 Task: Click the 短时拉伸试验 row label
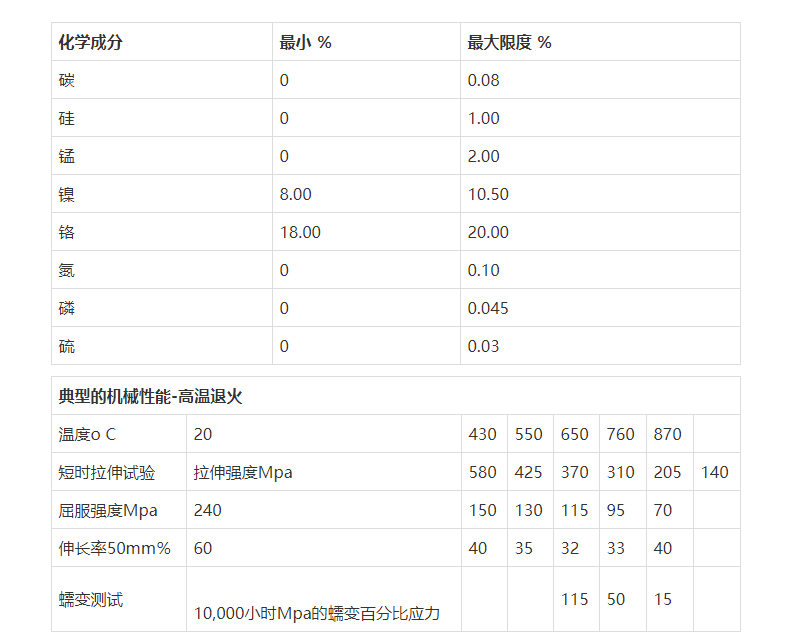[106, 473]
